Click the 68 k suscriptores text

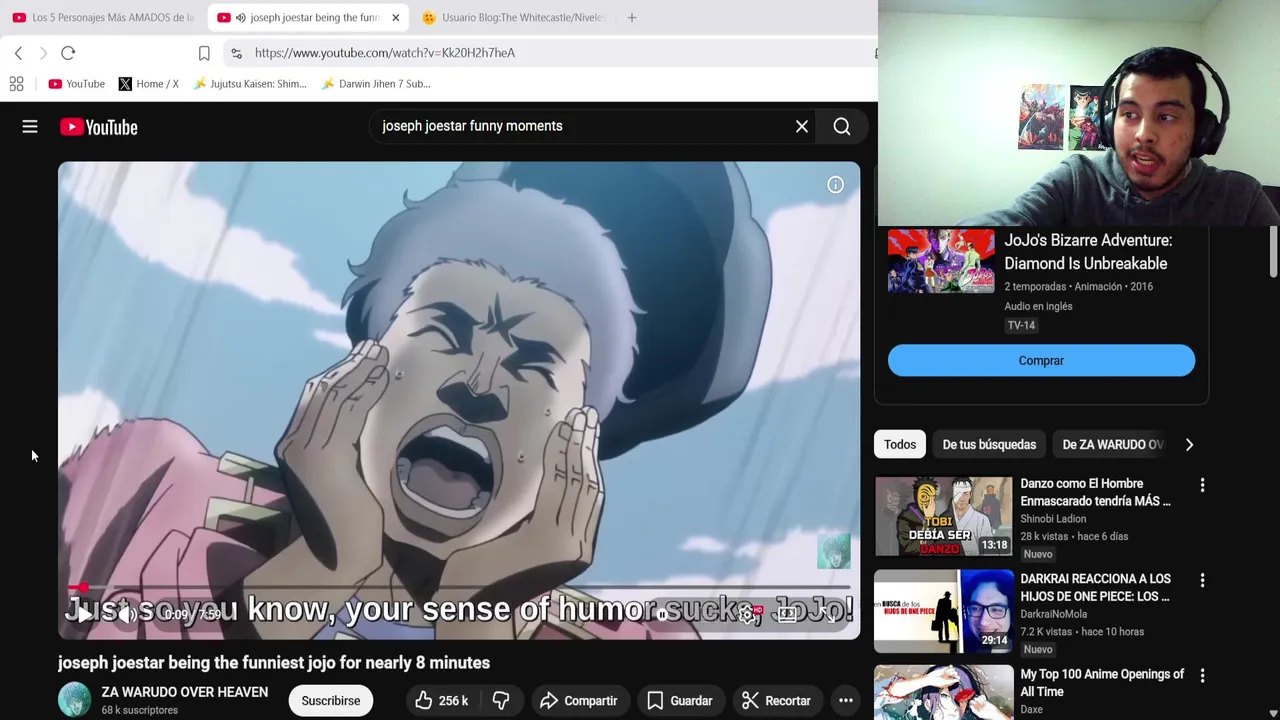pyautogui.click(x=139, y=711)
